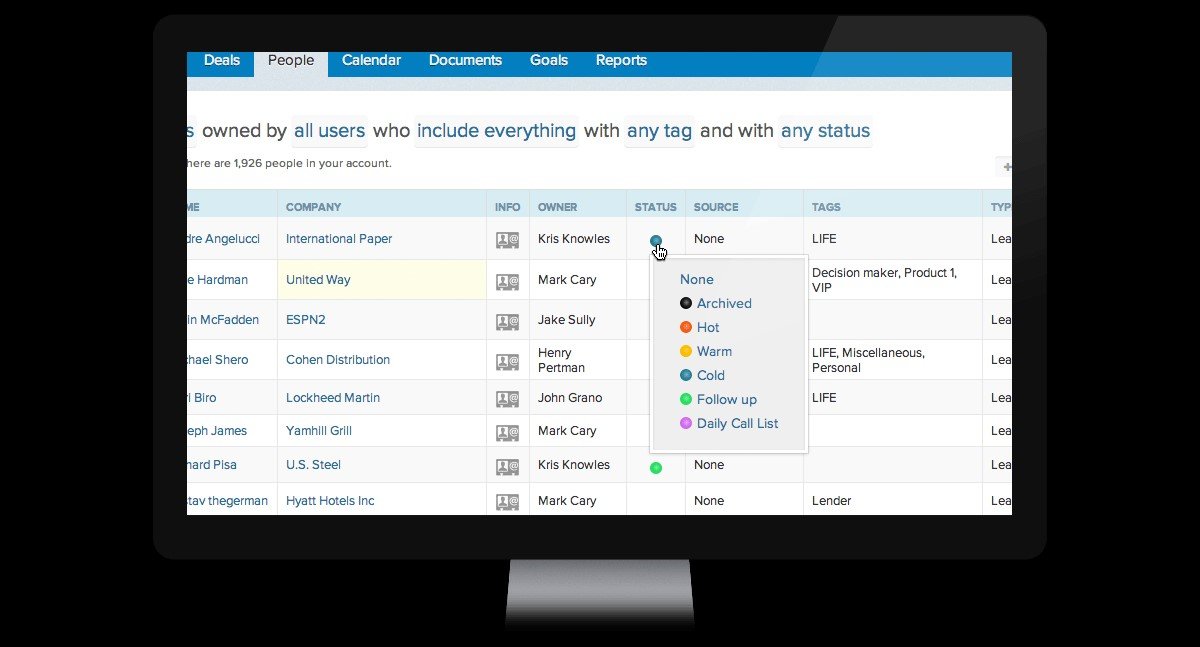Click the contact info icon for Yamhill Grill
1200x647 pixels.
507,432
